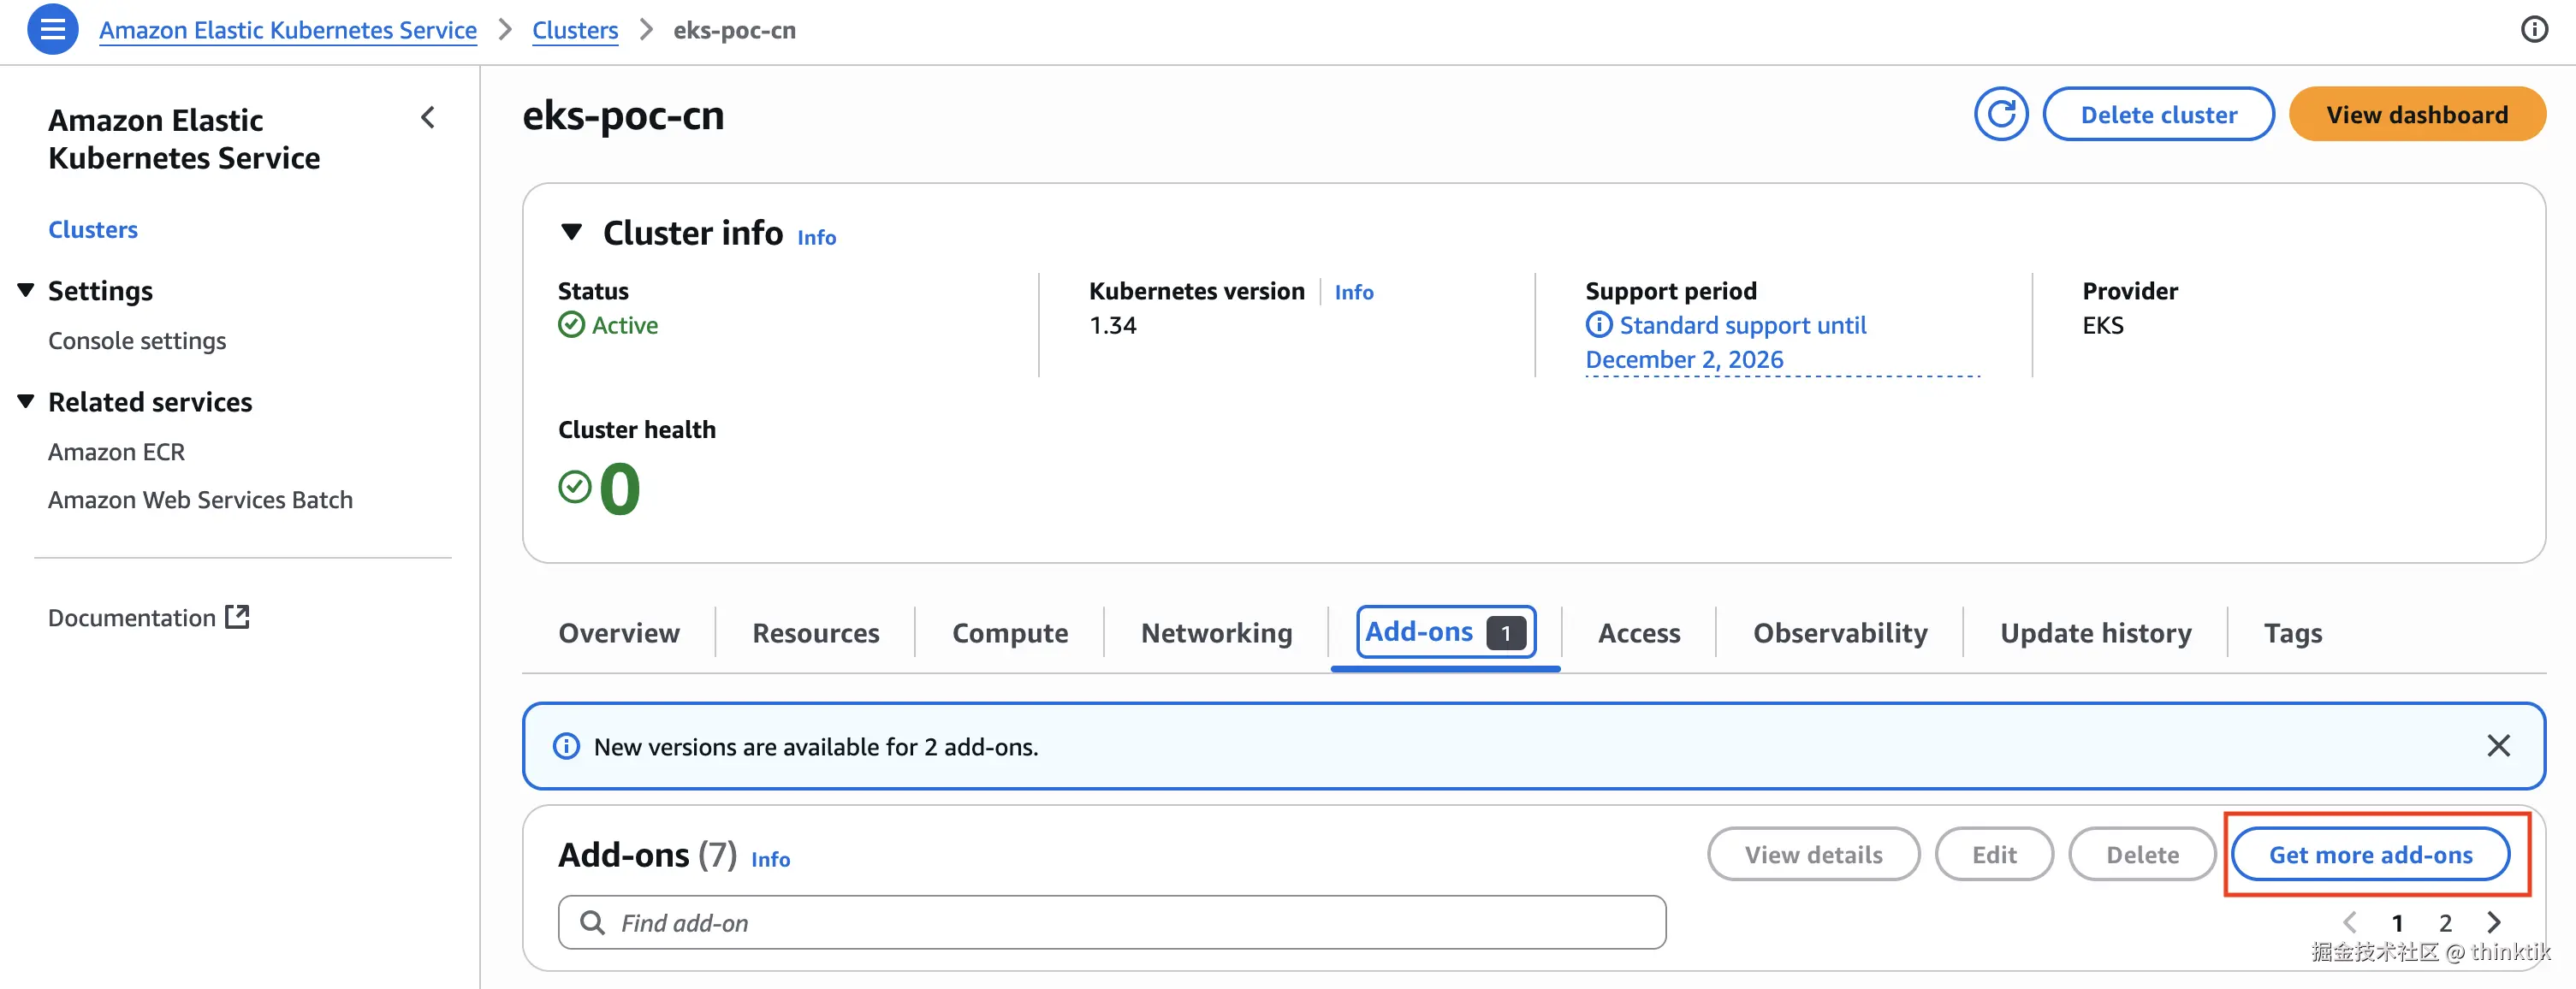The width and height of the screenshot is (2576, 989).
Task: Click the Delete cluster button
Action: click(x=2158, y=114)
